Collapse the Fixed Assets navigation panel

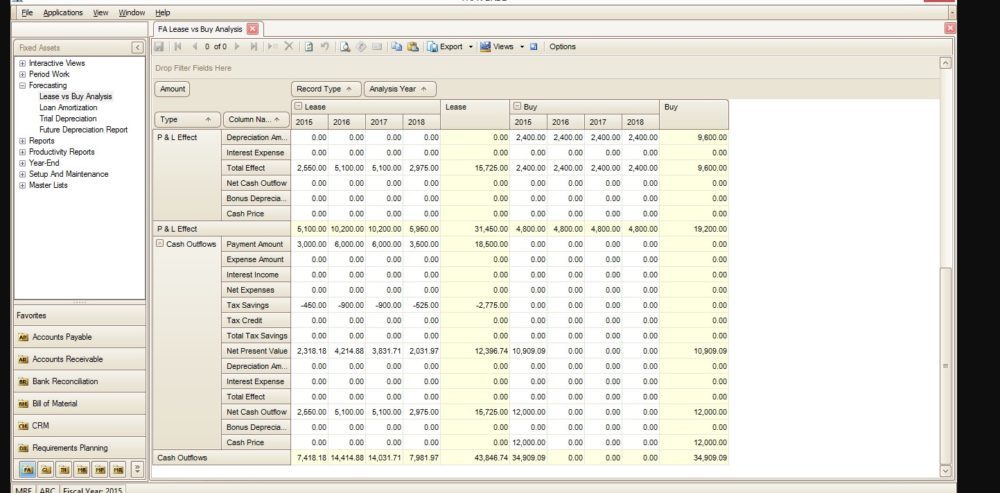point(137,47)
